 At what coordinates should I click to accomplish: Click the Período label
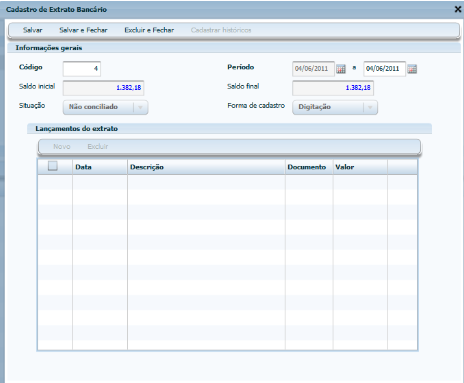241,67
